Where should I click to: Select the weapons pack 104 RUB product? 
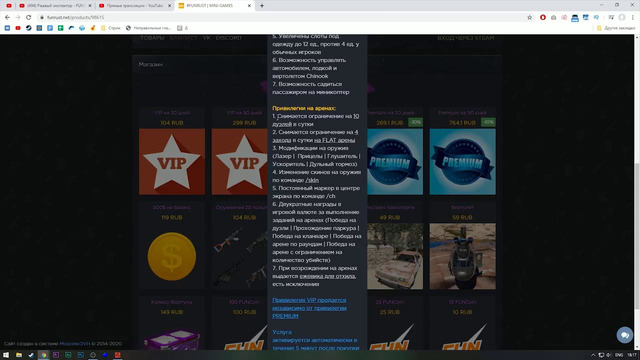pyautogui.click(x=240, y=256)
